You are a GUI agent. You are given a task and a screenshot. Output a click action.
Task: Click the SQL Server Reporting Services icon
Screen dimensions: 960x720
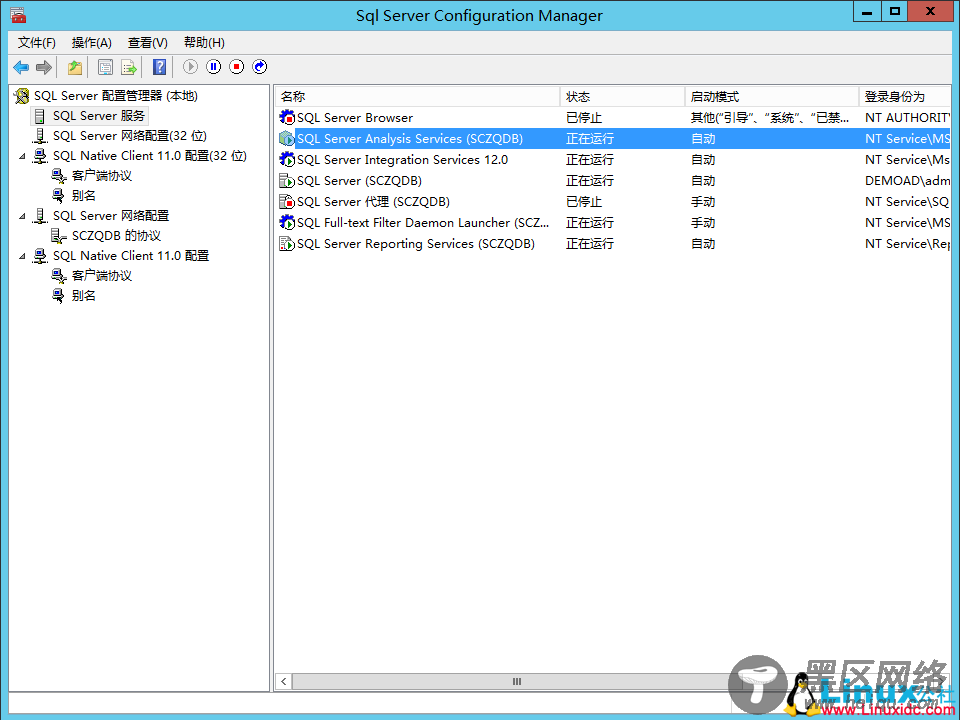pos(287,244)
